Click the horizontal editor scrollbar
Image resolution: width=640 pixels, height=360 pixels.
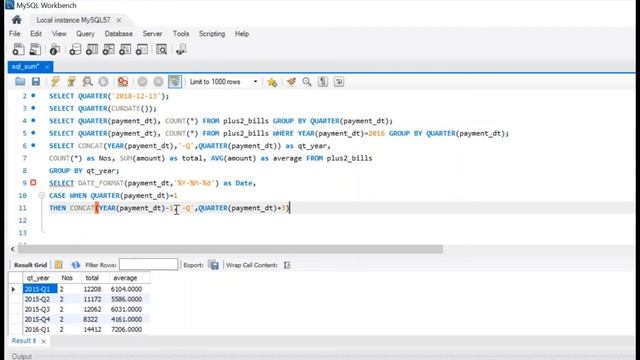[230, 249]
